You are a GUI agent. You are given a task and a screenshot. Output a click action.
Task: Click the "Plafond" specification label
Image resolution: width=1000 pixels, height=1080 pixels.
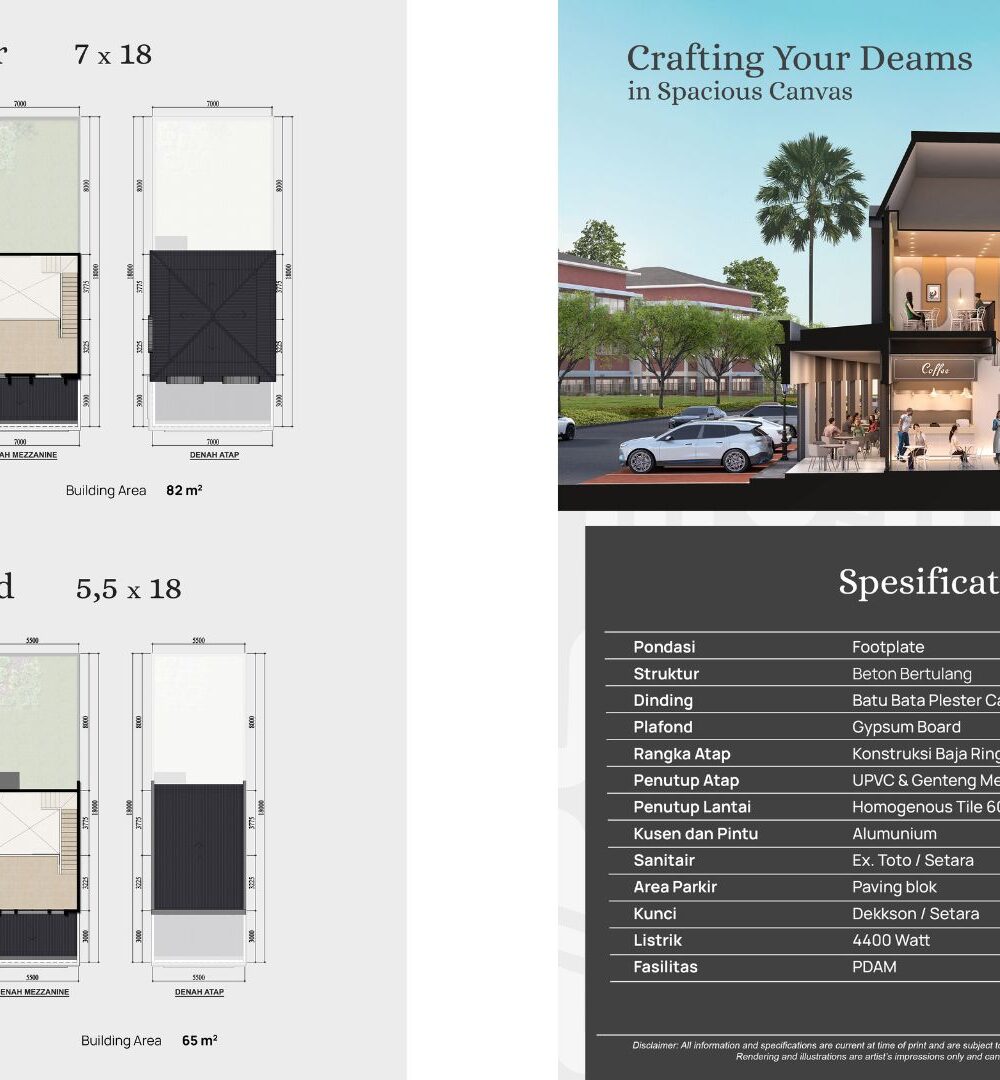(x=663, y=727)
